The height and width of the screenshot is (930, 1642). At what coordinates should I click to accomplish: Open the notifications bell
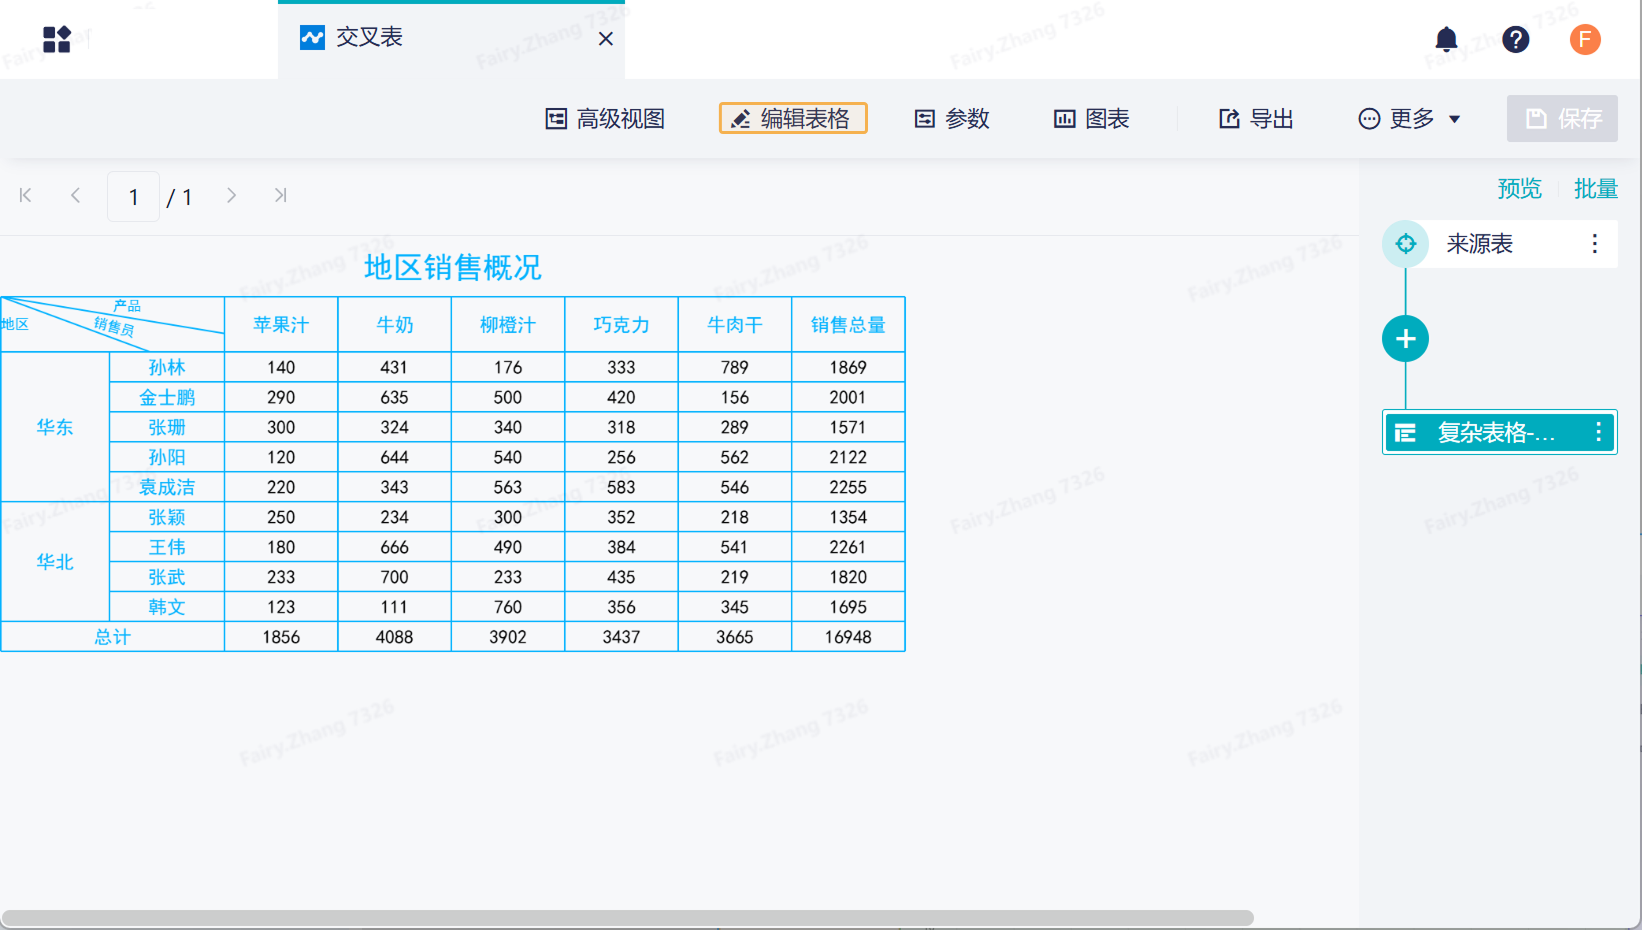[1446, 39]
